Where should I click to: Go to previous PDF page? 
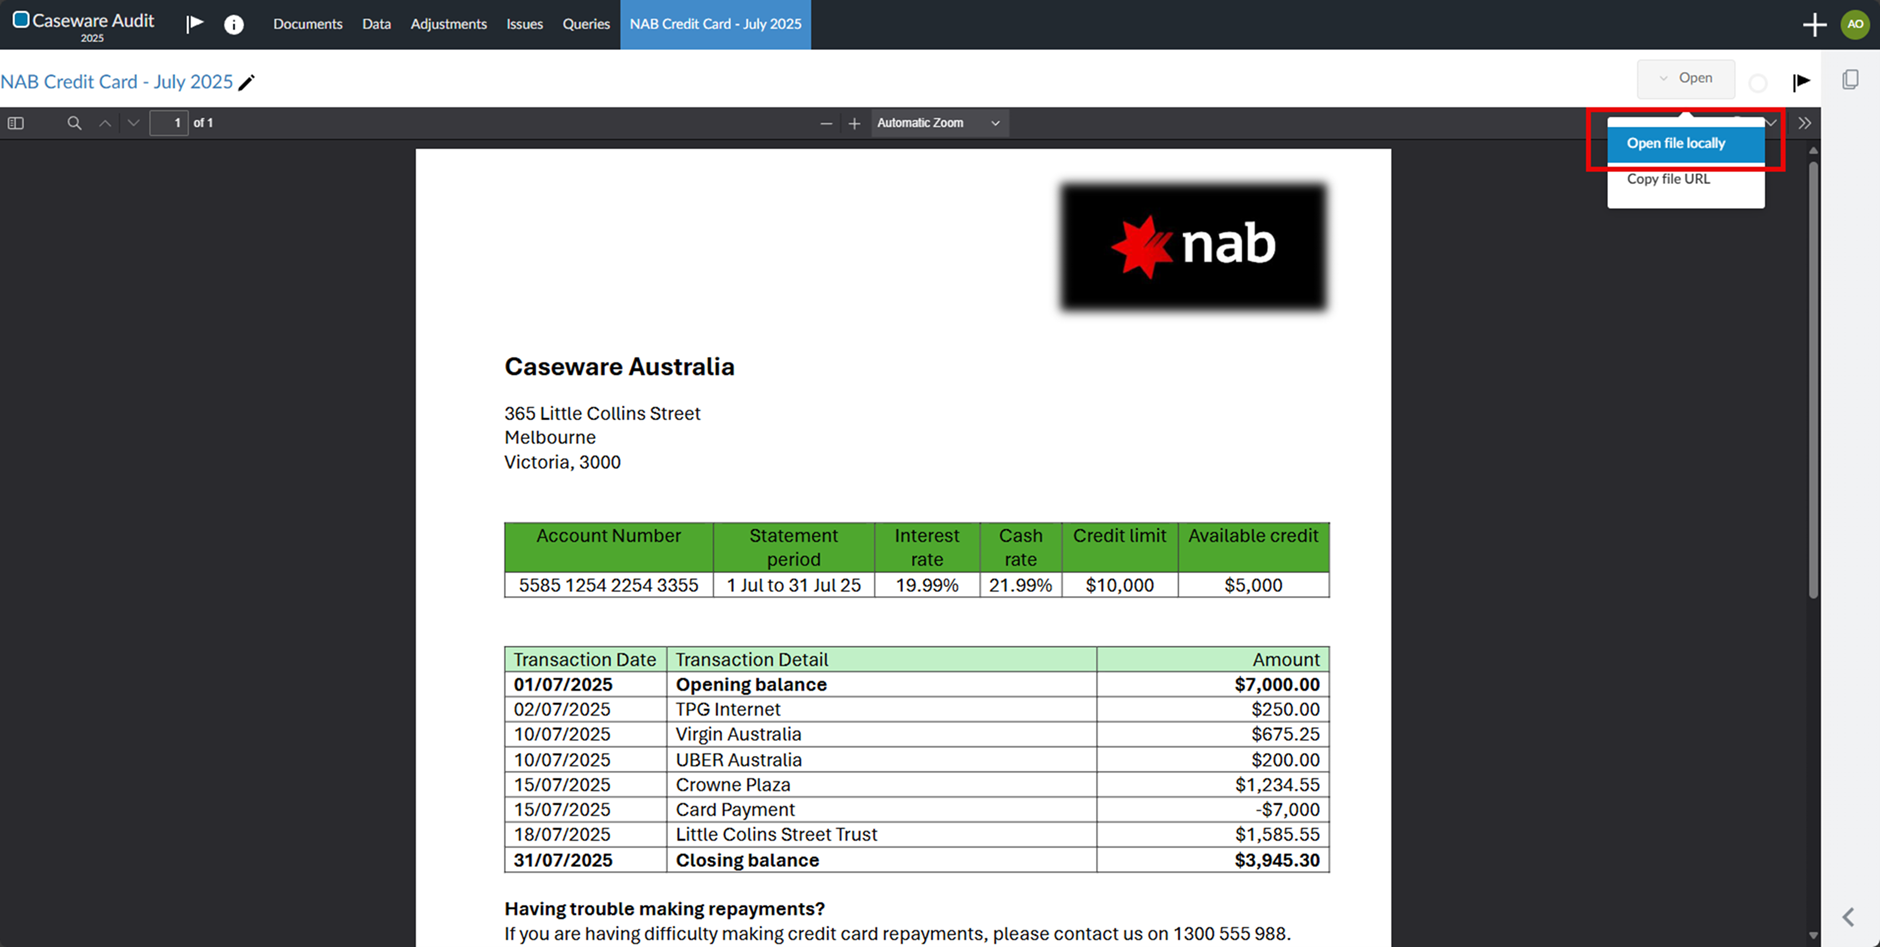point(105,123)
